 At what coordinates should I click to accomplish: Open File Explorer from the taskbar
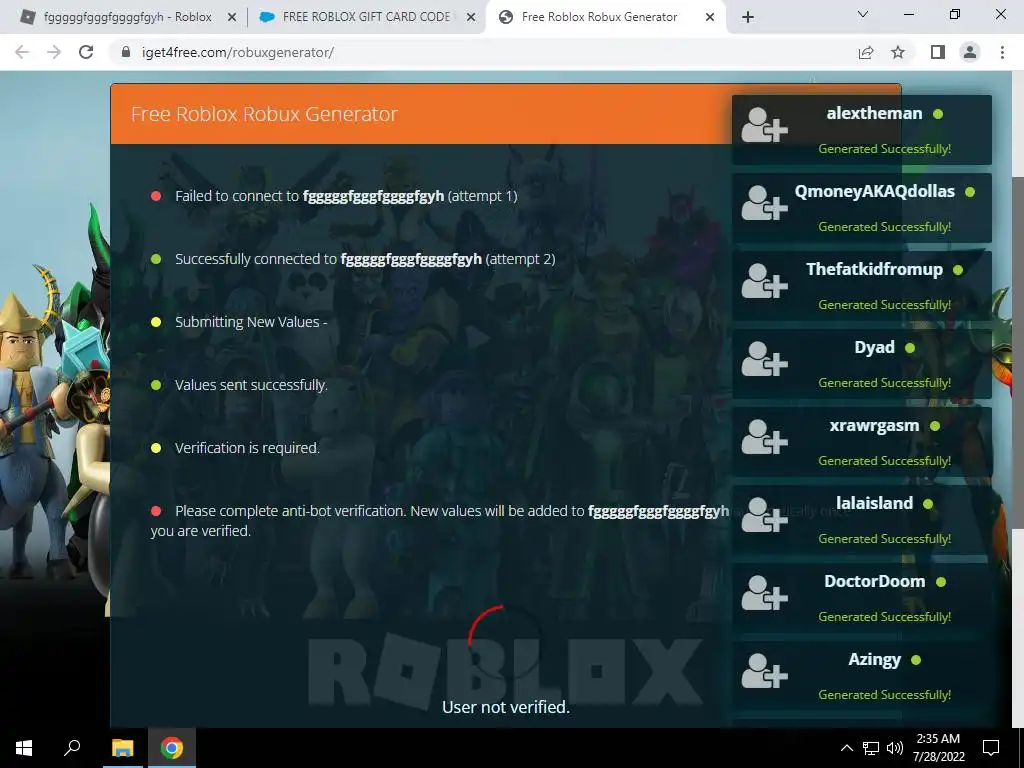click(x=122, y=748)
